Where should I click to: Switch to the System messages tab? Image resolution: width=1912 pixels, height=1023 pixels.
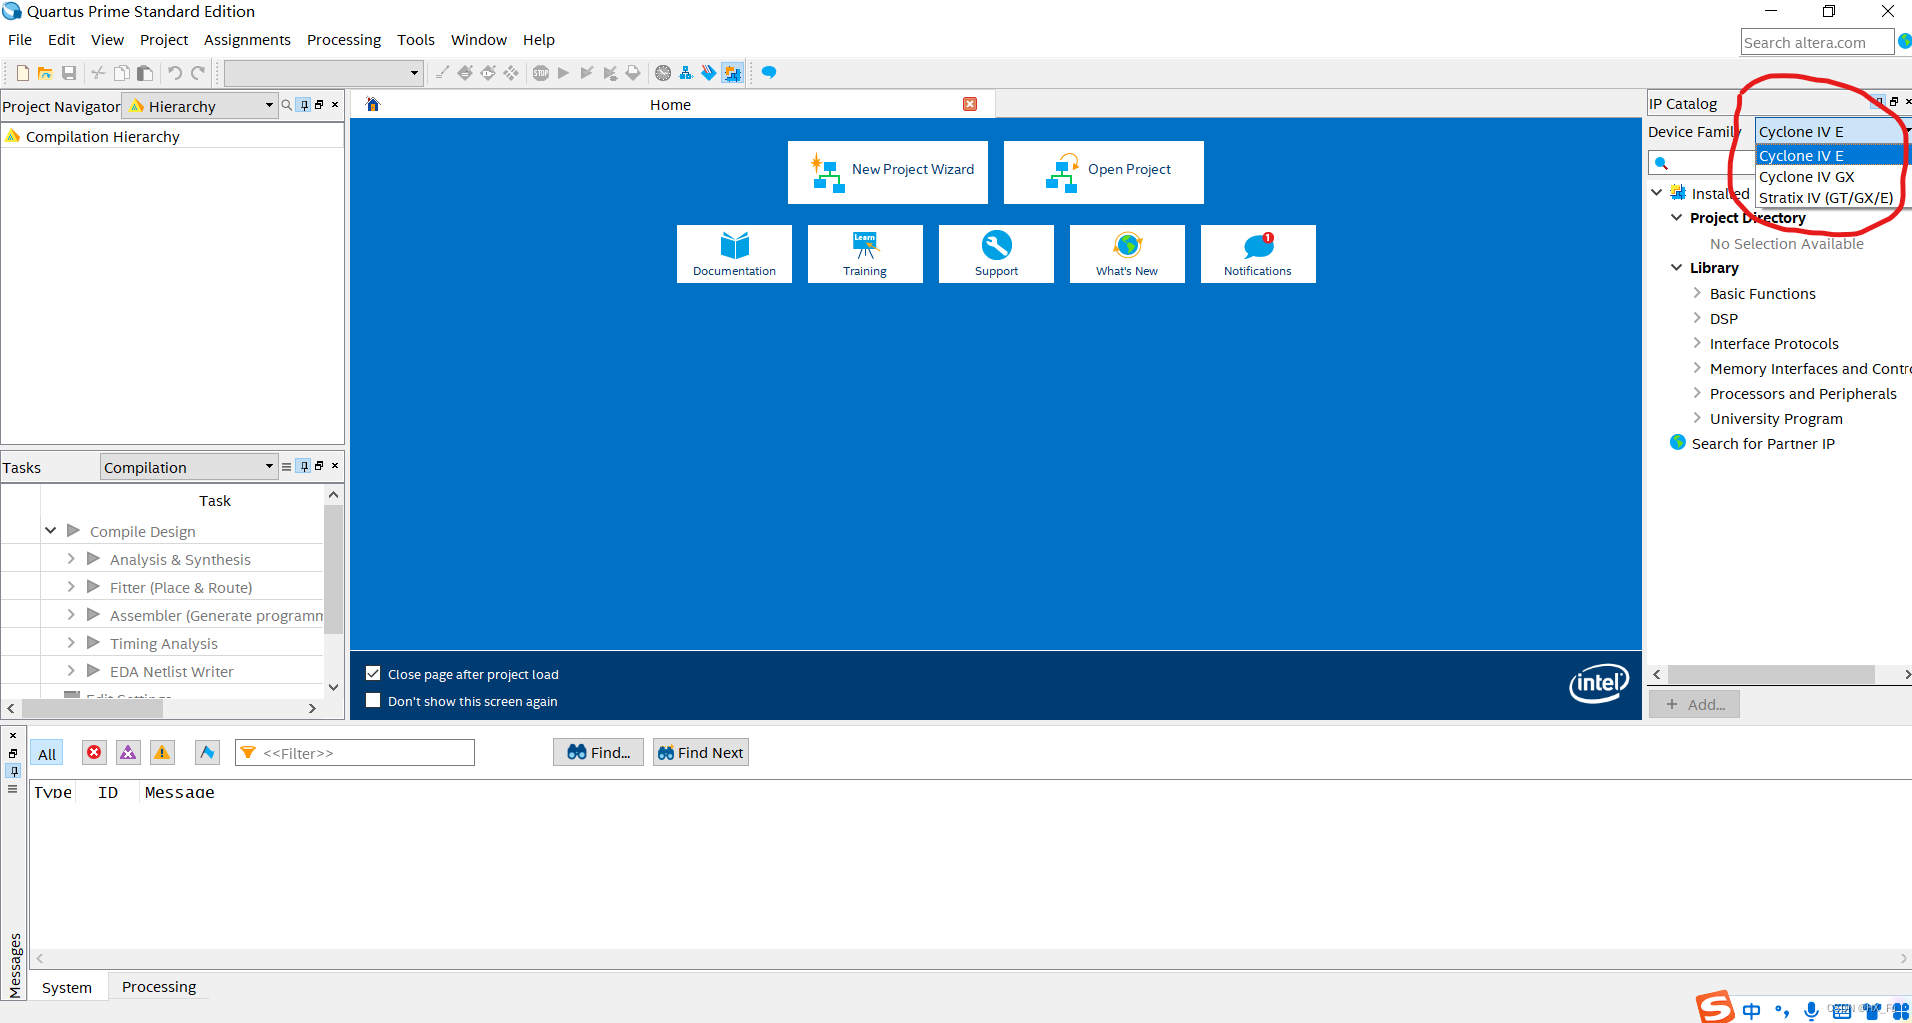point(67,987)
